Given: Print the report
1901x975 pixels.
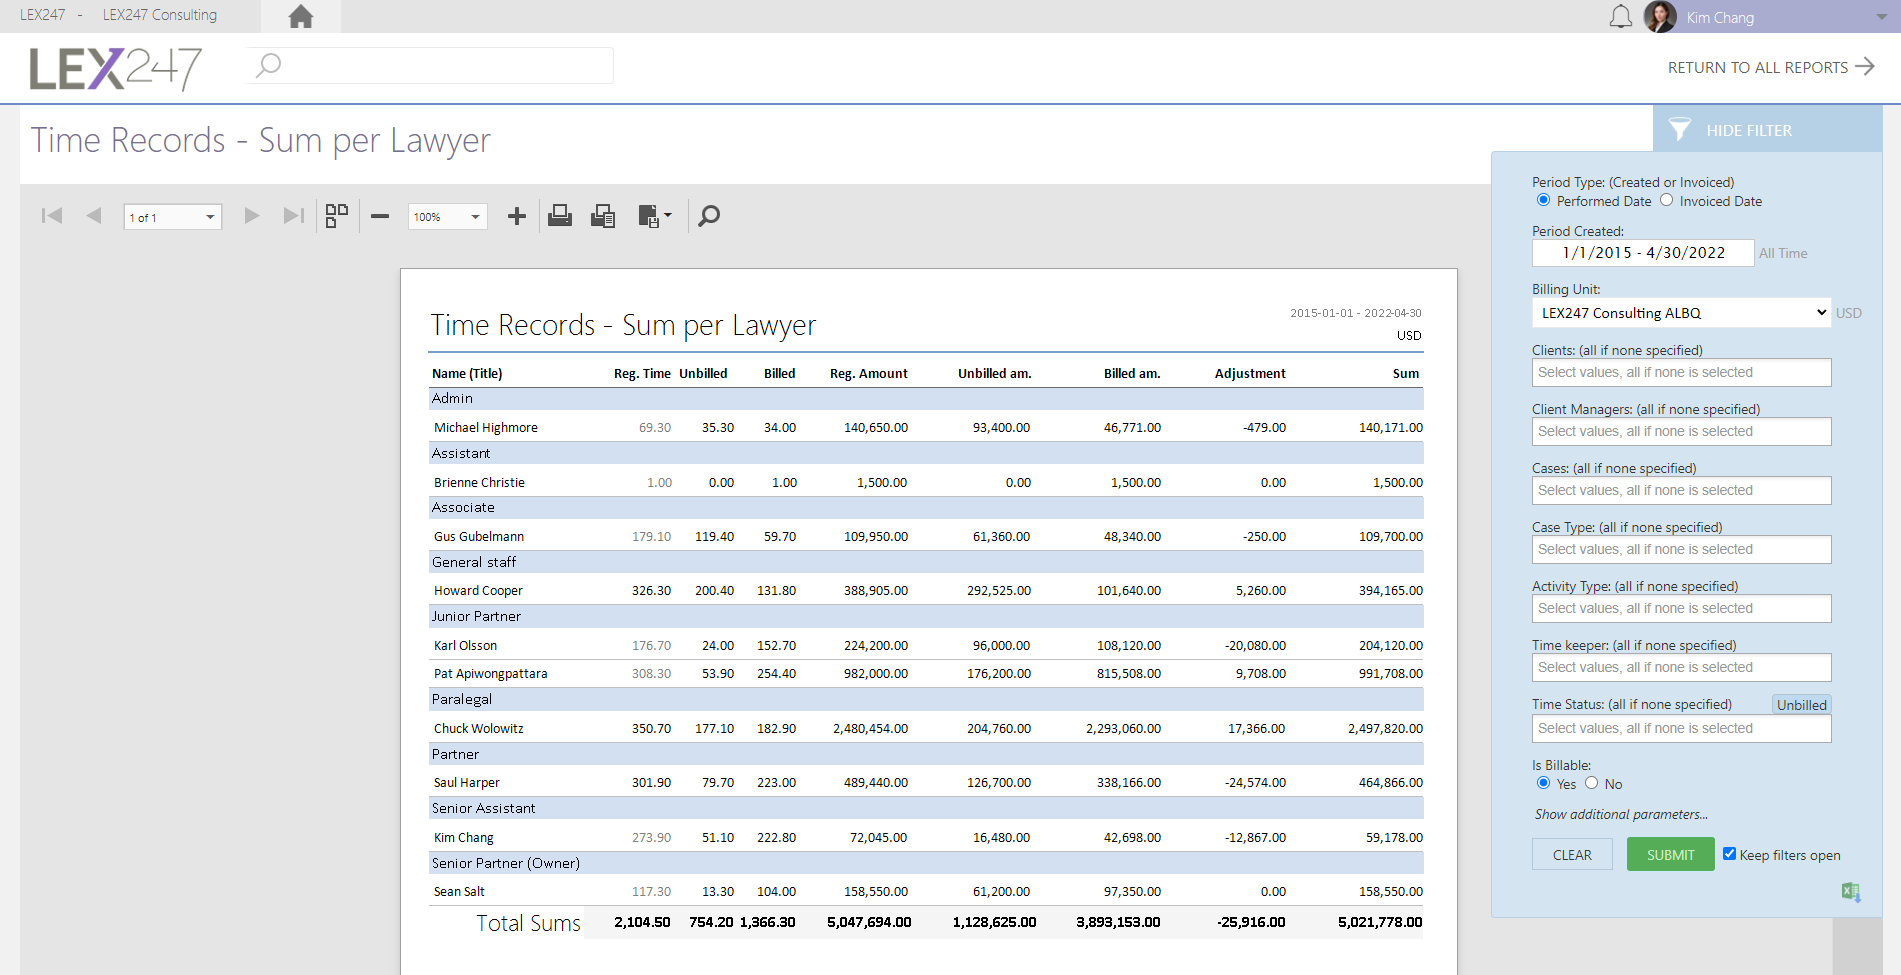Looking at the screenshot, I should 560,216.
